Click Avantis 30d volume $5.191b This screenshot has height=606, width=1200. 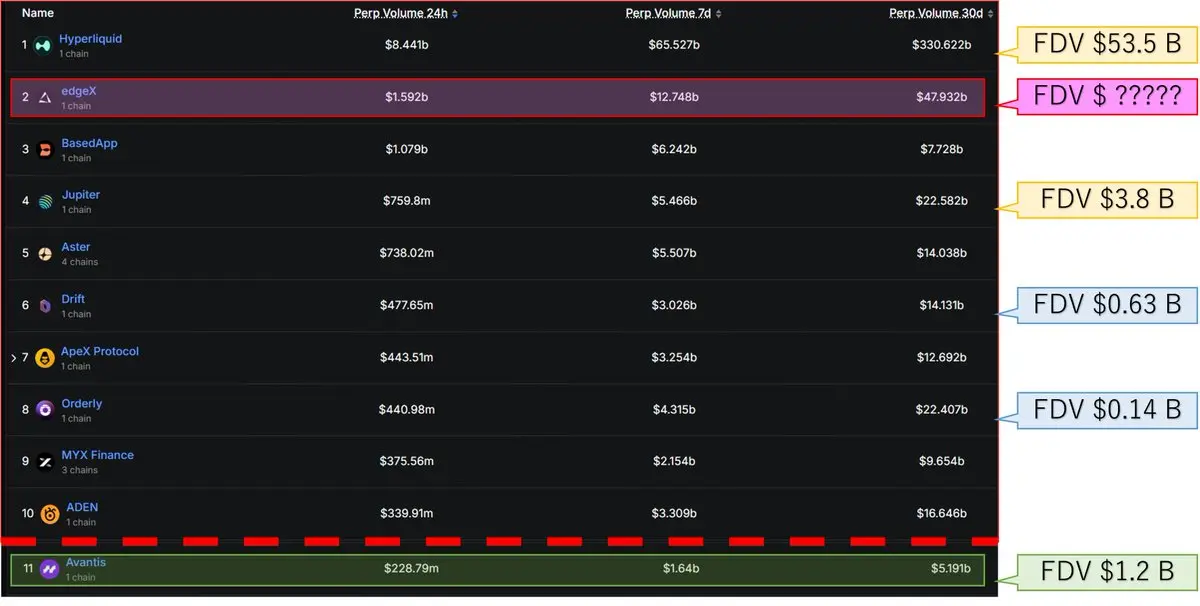pyautogui.click(x=951, y=569)
